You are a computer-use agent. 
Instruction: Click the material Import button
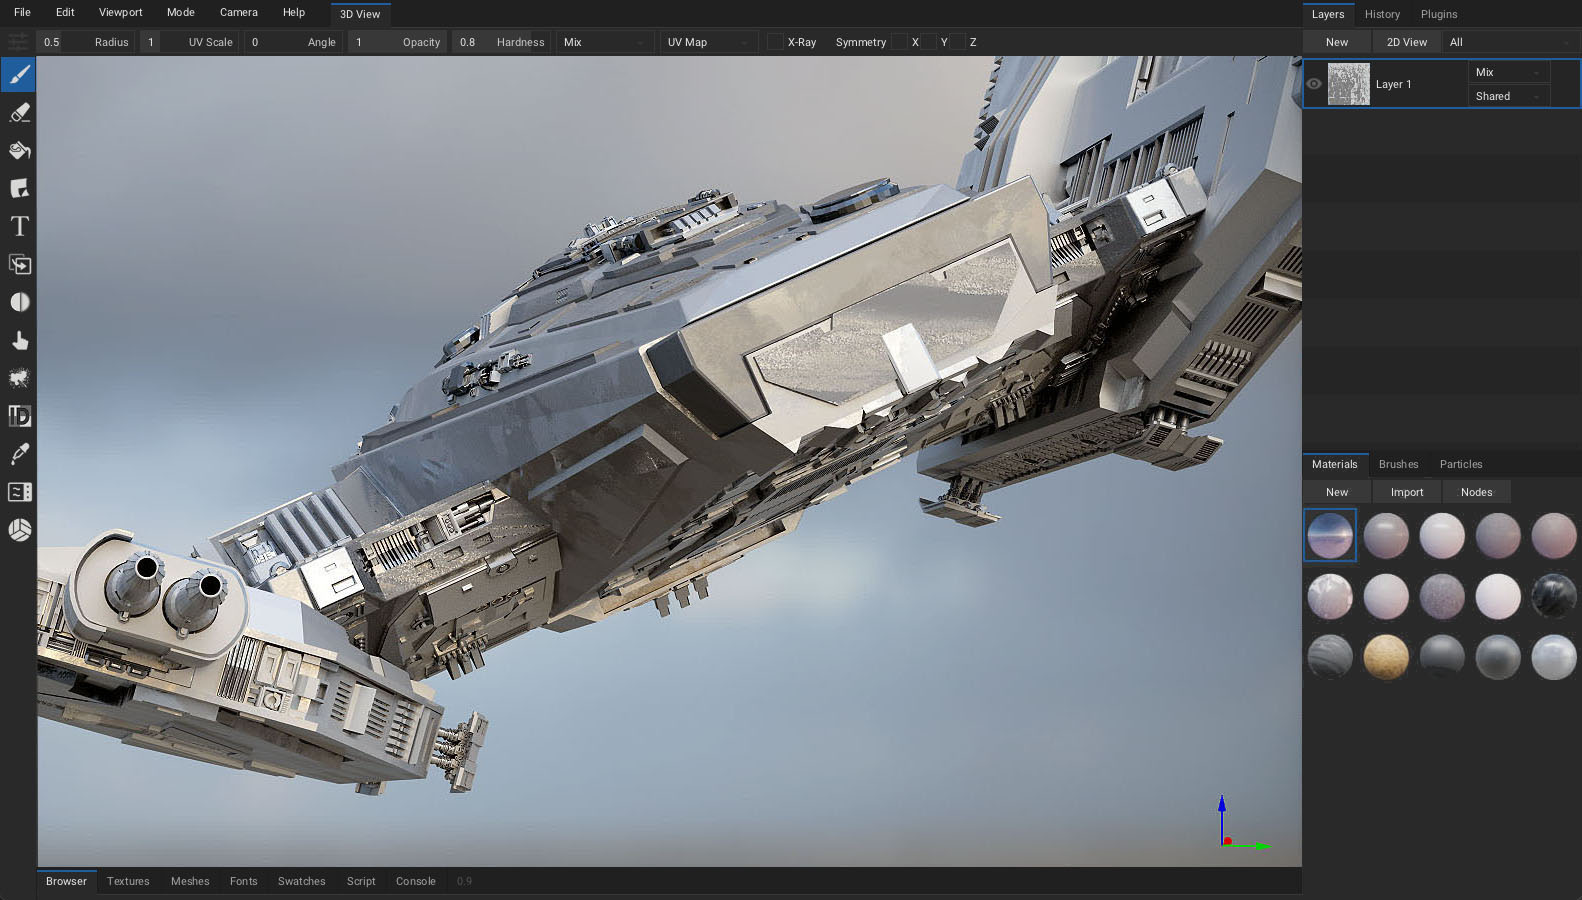point(1406,492)
